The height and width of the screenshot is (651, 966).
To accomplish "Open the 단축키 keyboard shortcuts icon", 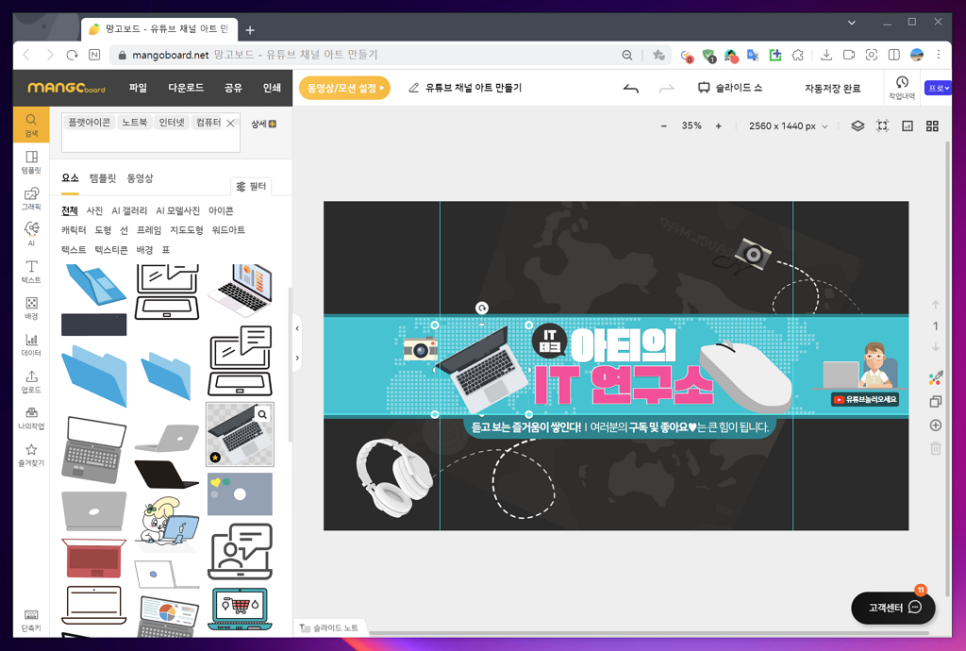I will 31,620.
